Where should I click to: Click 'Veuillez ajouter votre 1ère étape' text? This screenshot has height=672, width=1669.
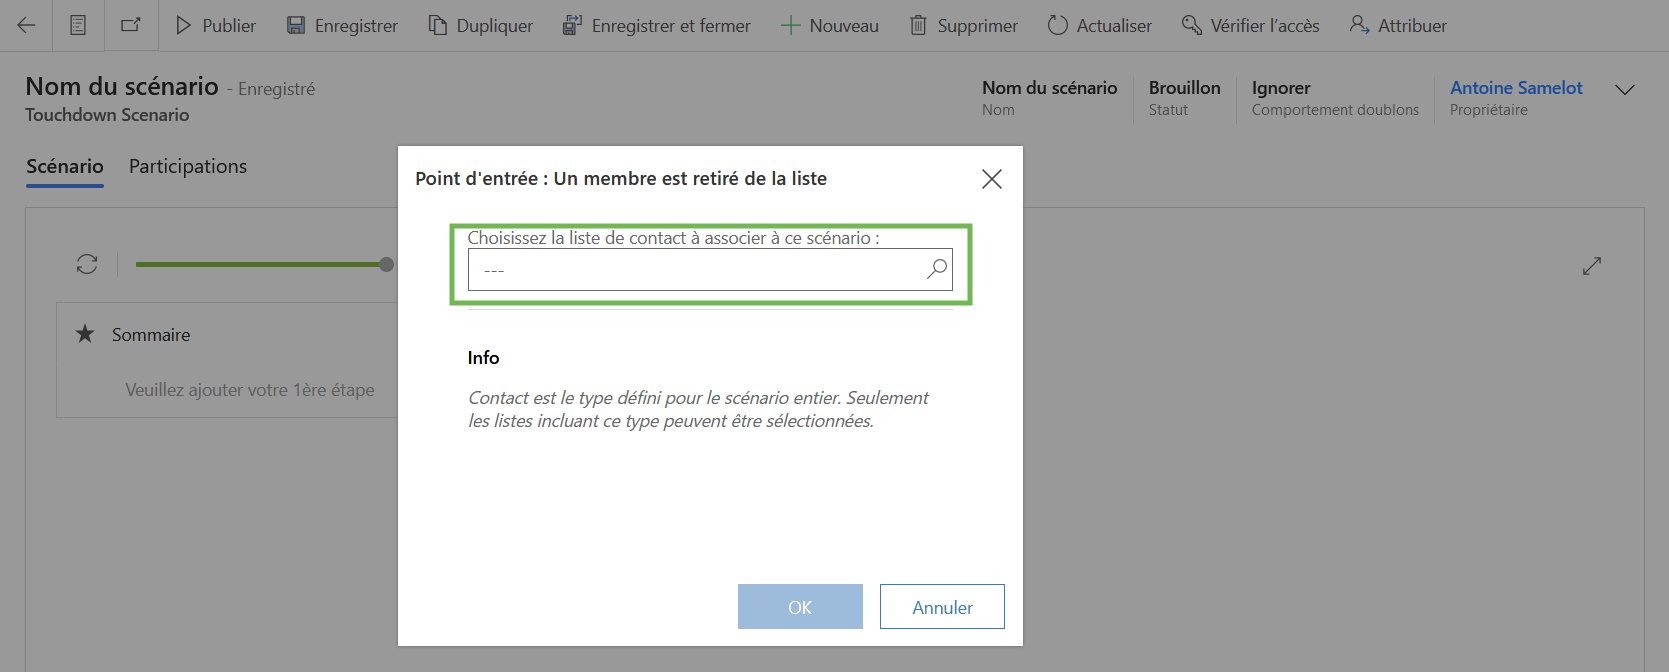pos(250,390)
